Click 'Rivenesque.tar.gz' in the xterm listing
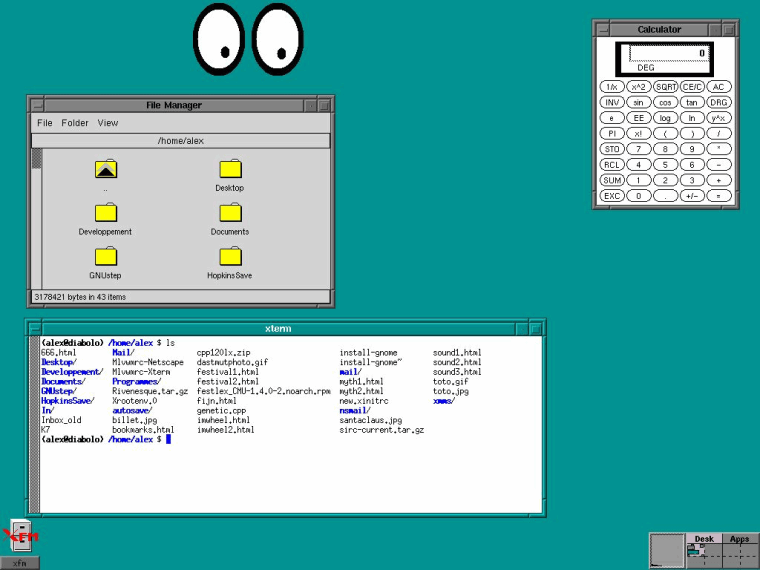The width and height of the screenshot is (760, 570). click(150, 391)
